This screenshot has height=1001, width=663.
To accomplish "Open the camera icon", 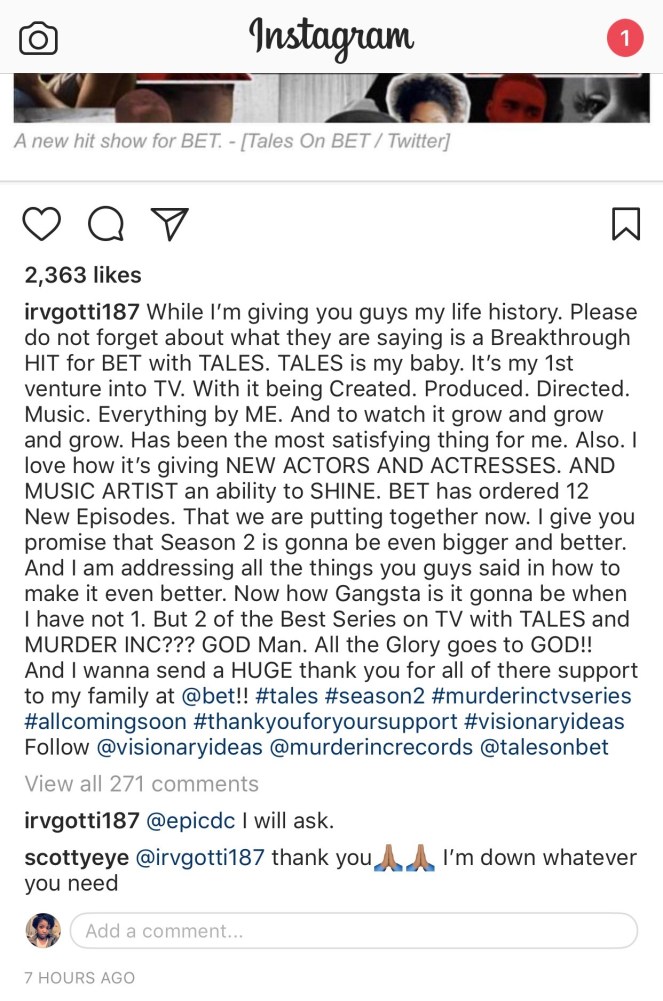I will coord(38,38).
